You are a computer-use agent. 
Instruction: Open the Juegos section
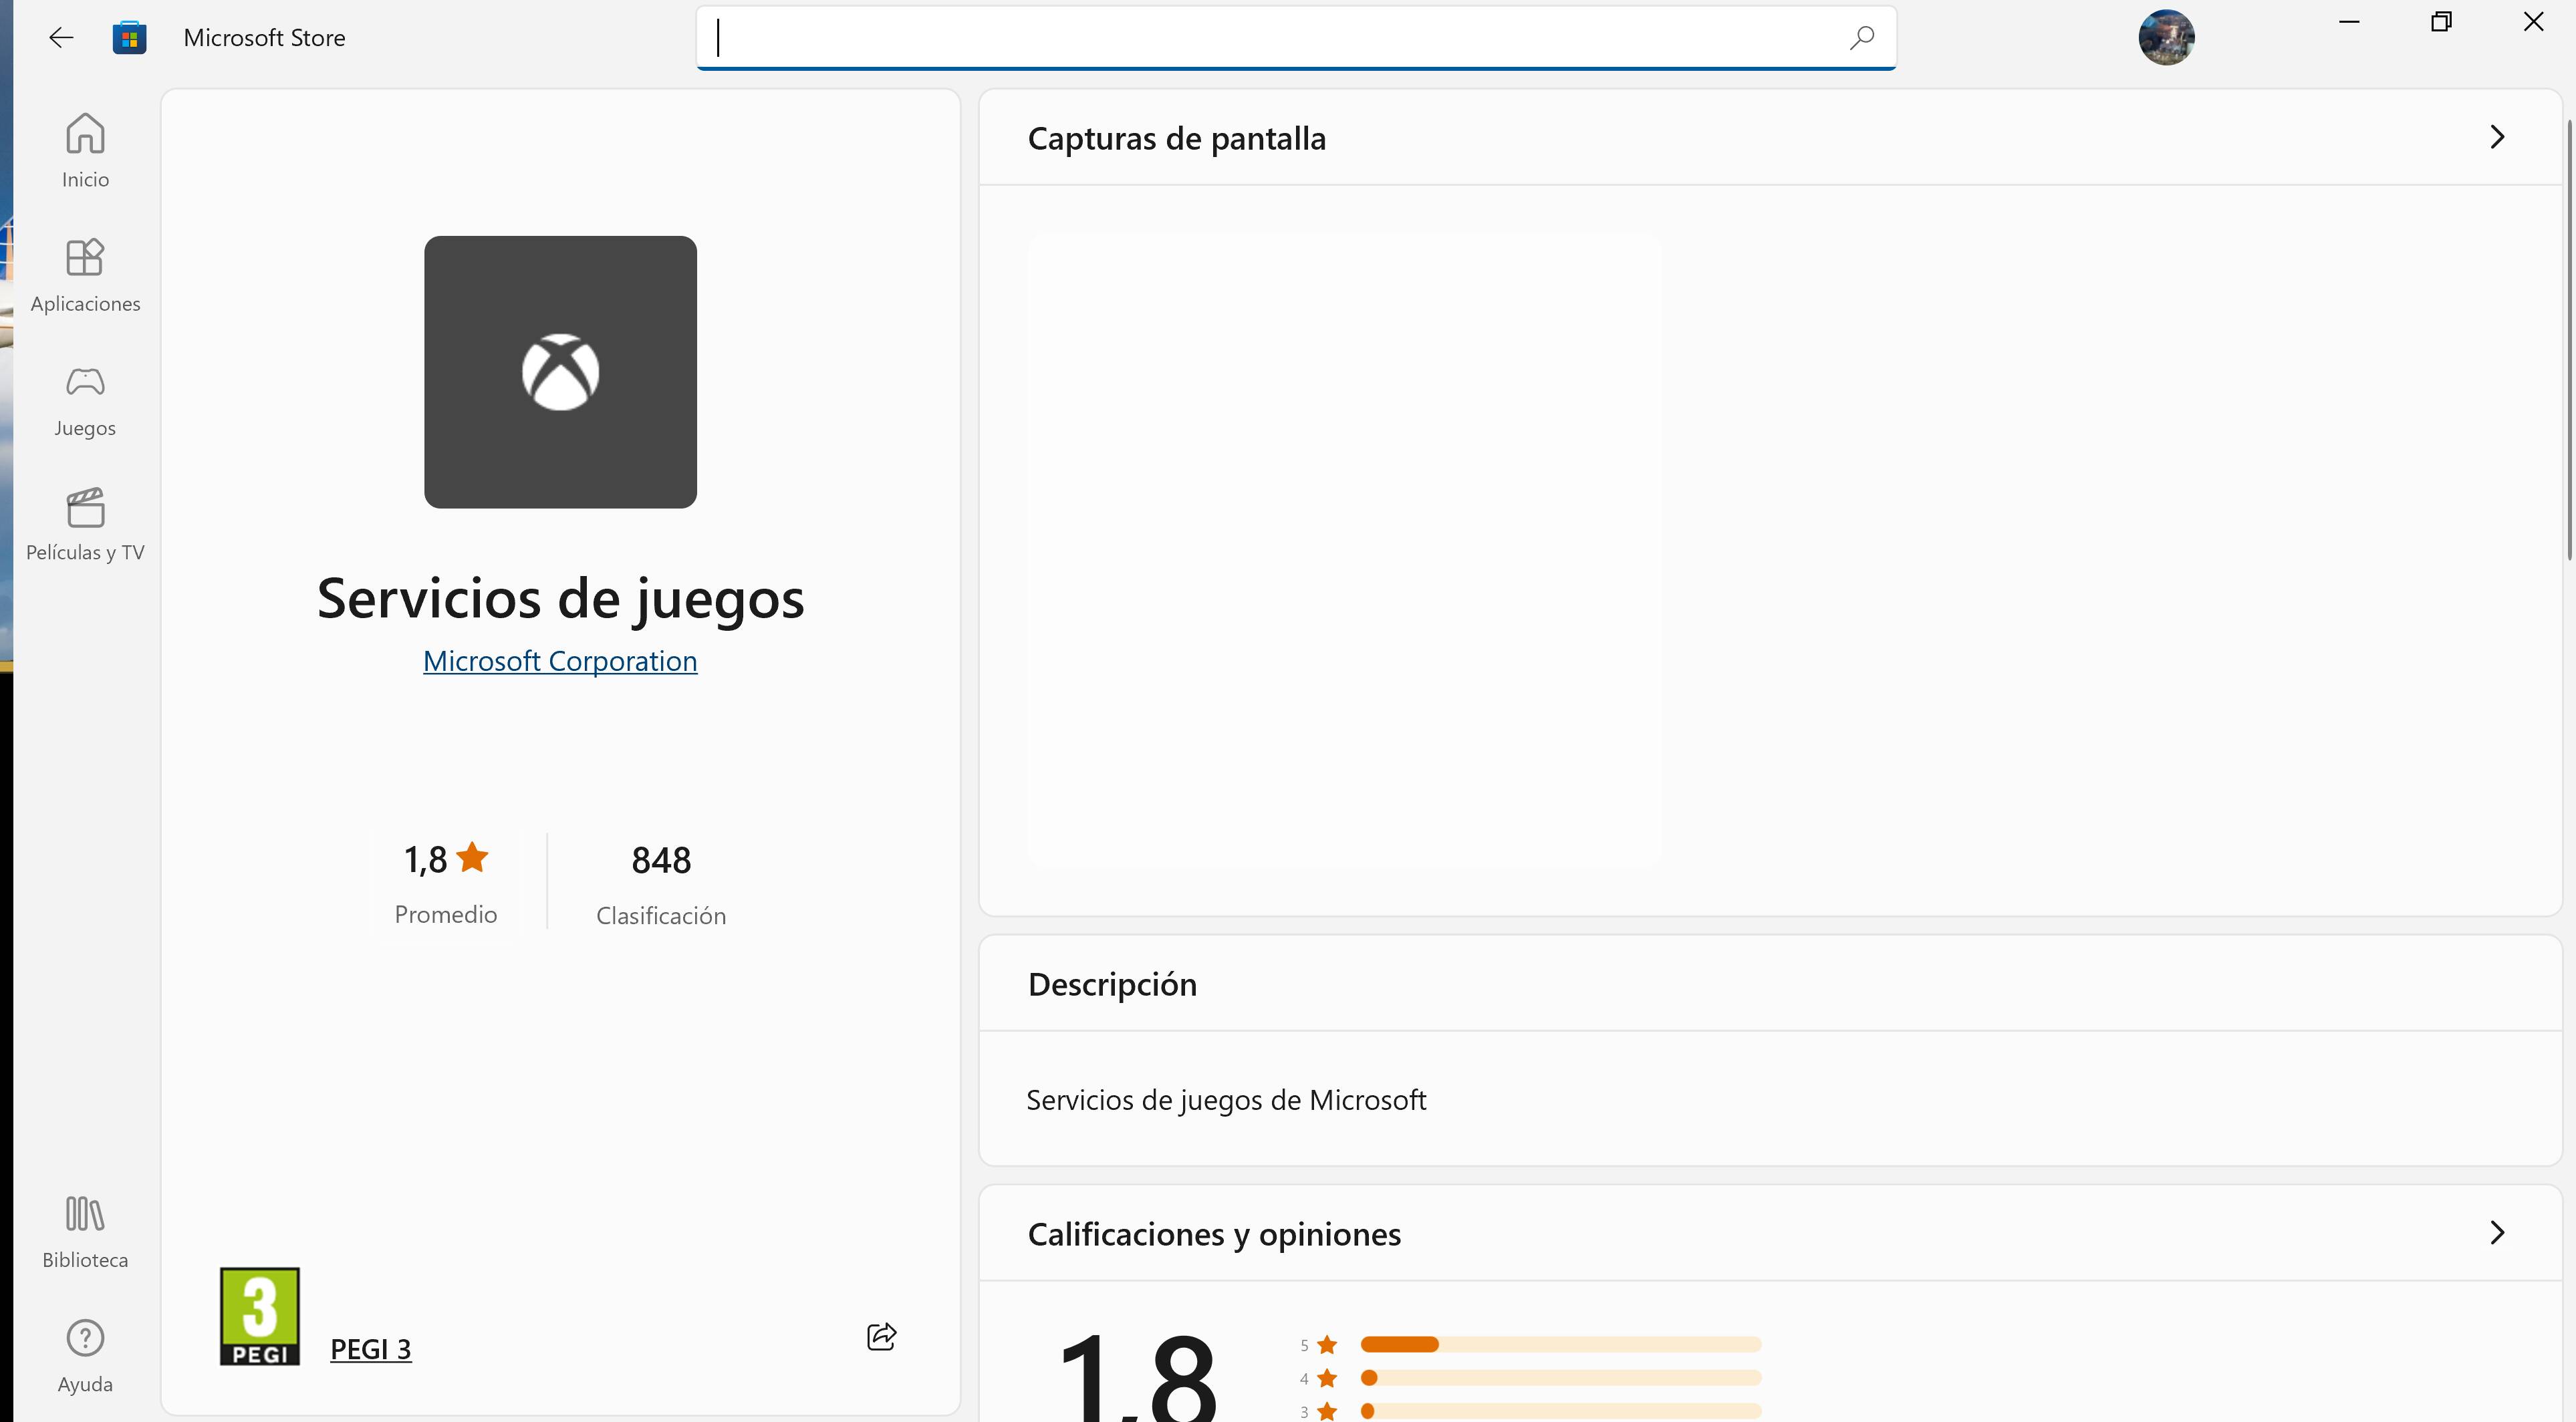(85, 400)
